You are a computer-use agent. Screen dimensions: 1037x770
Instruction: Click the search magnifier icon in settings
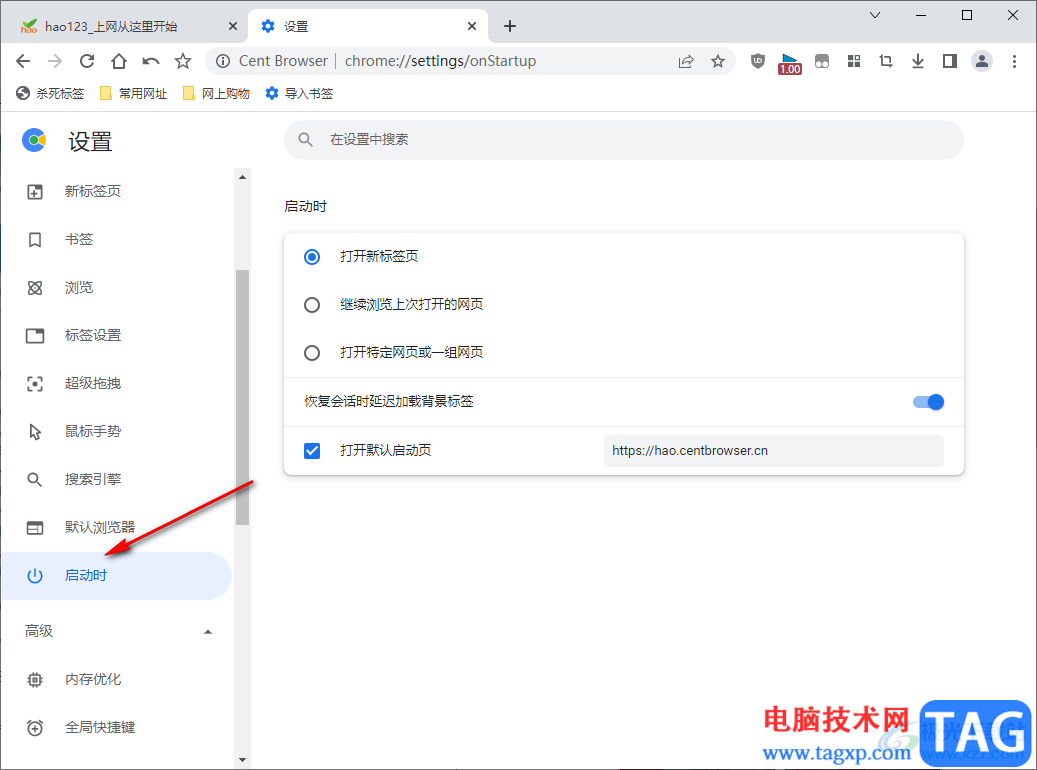tap(305, 140)
